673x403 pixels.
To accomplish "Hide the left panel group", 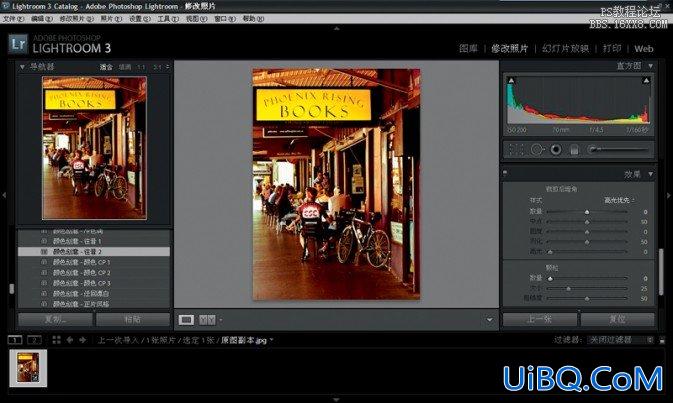I will point(3,195).
